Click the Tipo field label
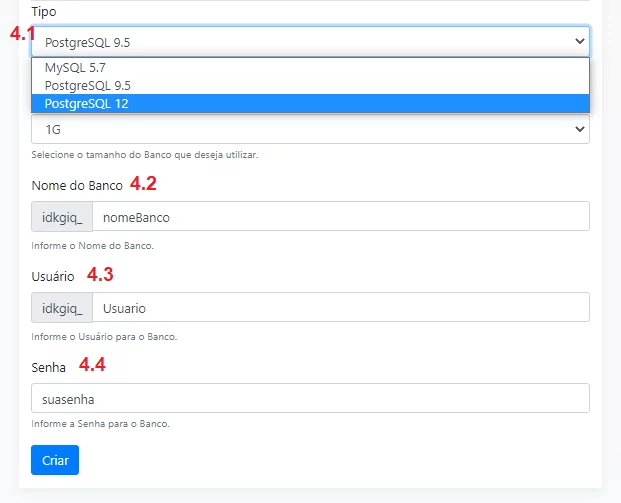Image resolution: width=621 pixels, height=503 pixels. (x=44, y=12)
